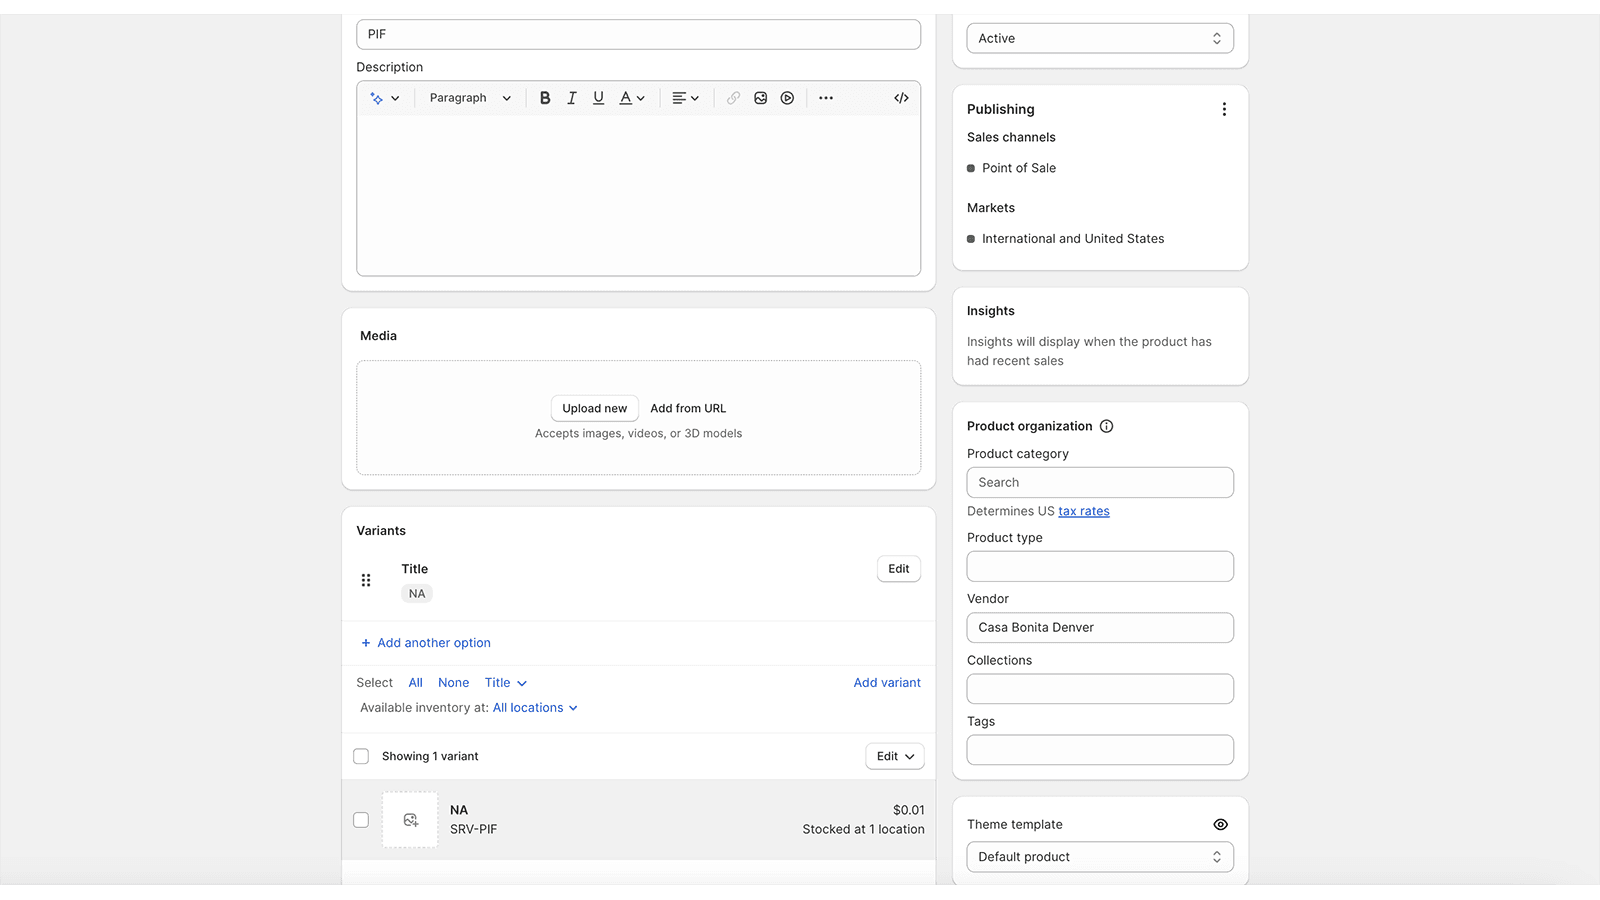Open the three-dot menu in Publishing card

pos(1224,110)
